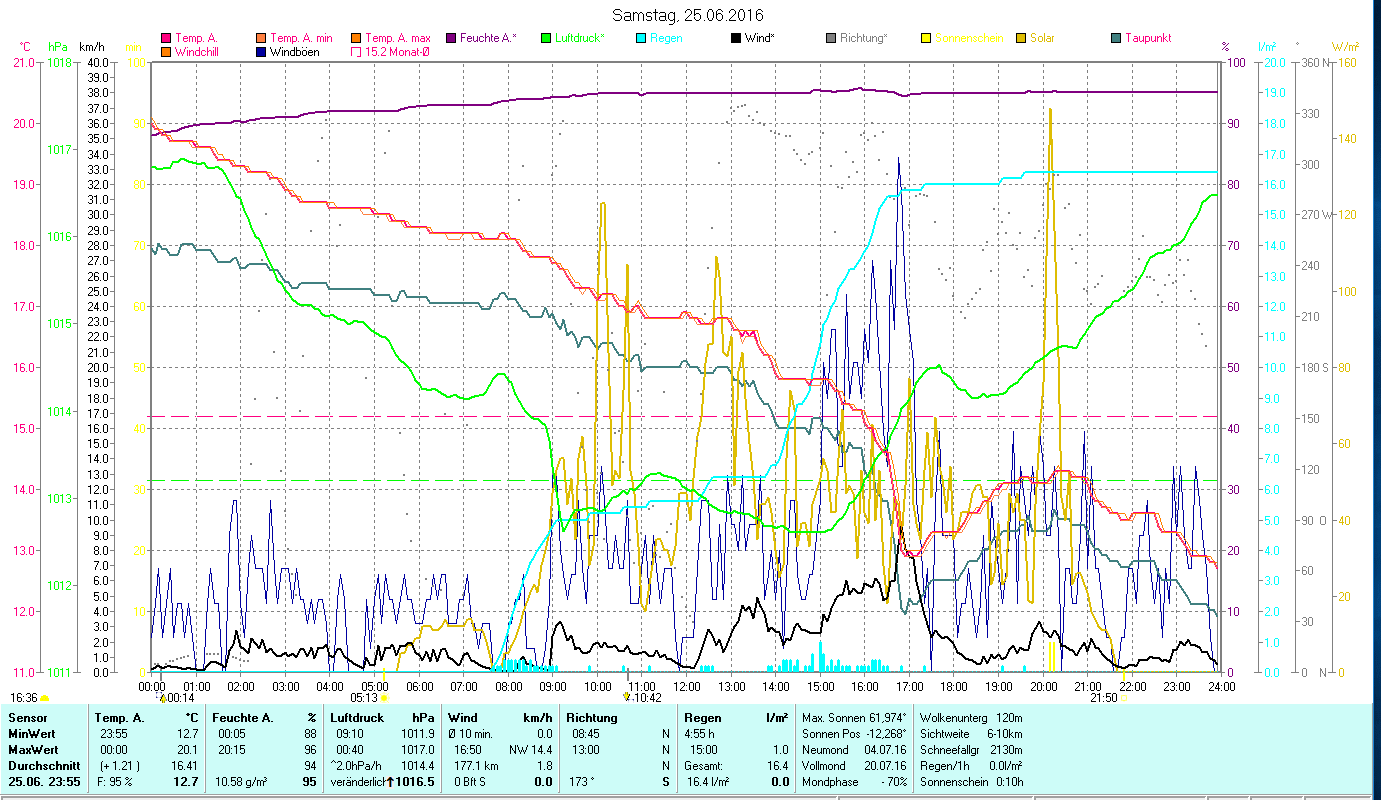Click the Sensor header in the data table
The width and height of the screenshot is (1381, 800).
click(x=28, y=718)
